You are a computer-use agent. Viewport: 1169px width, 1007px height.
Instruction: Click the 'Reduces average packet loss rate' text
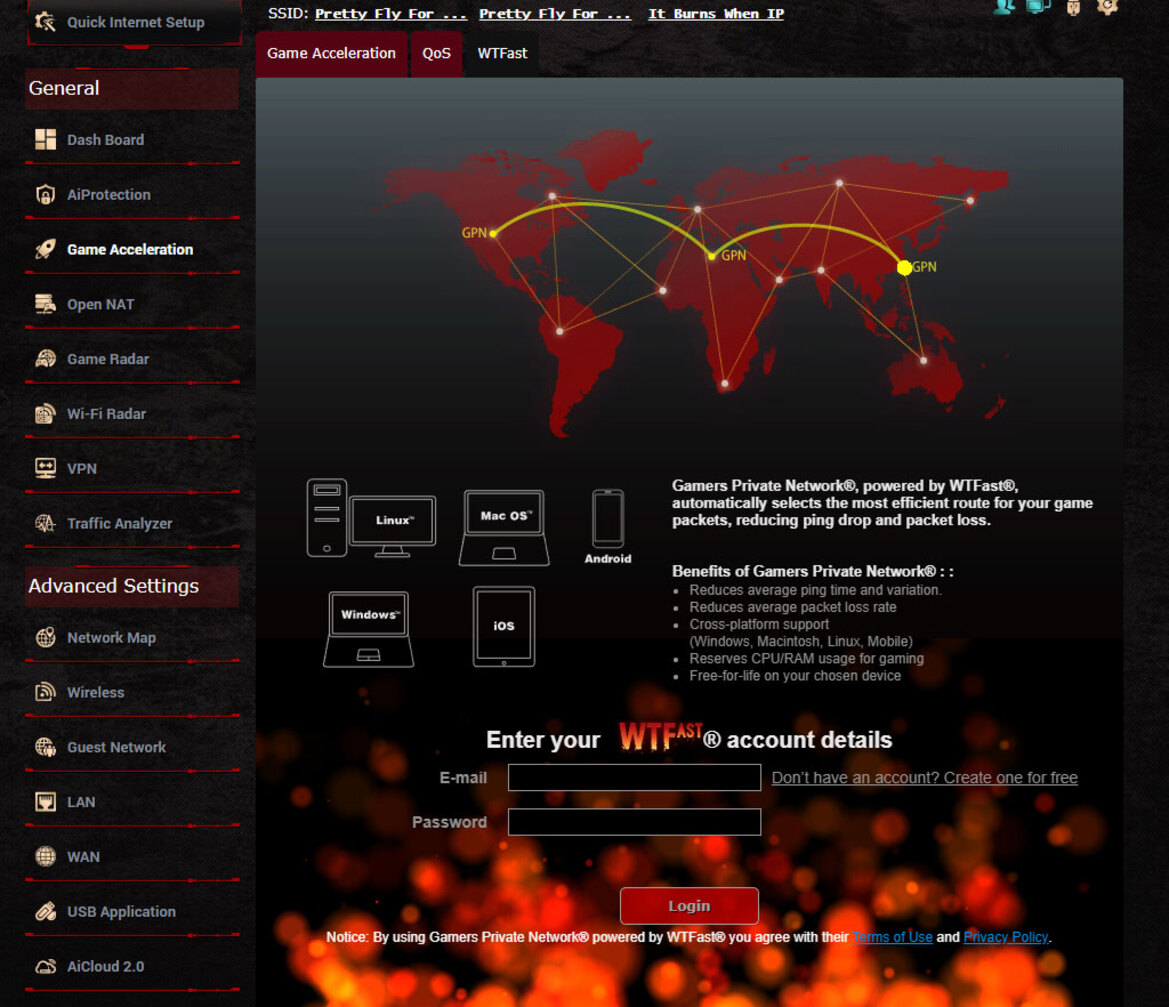click(793, 607)
